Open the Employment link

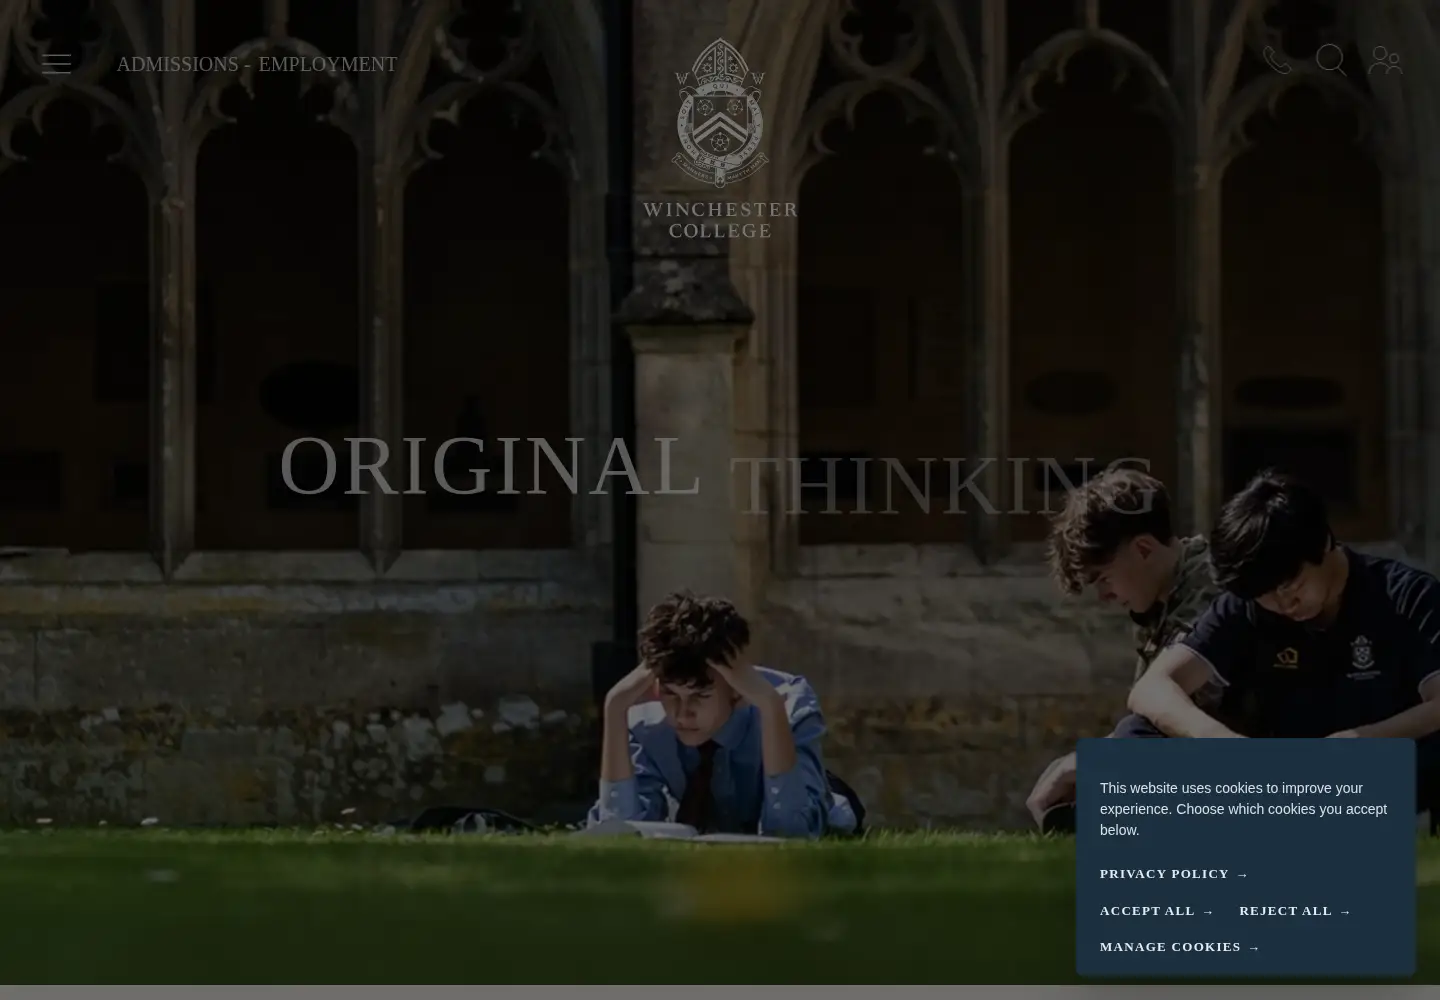328,64
